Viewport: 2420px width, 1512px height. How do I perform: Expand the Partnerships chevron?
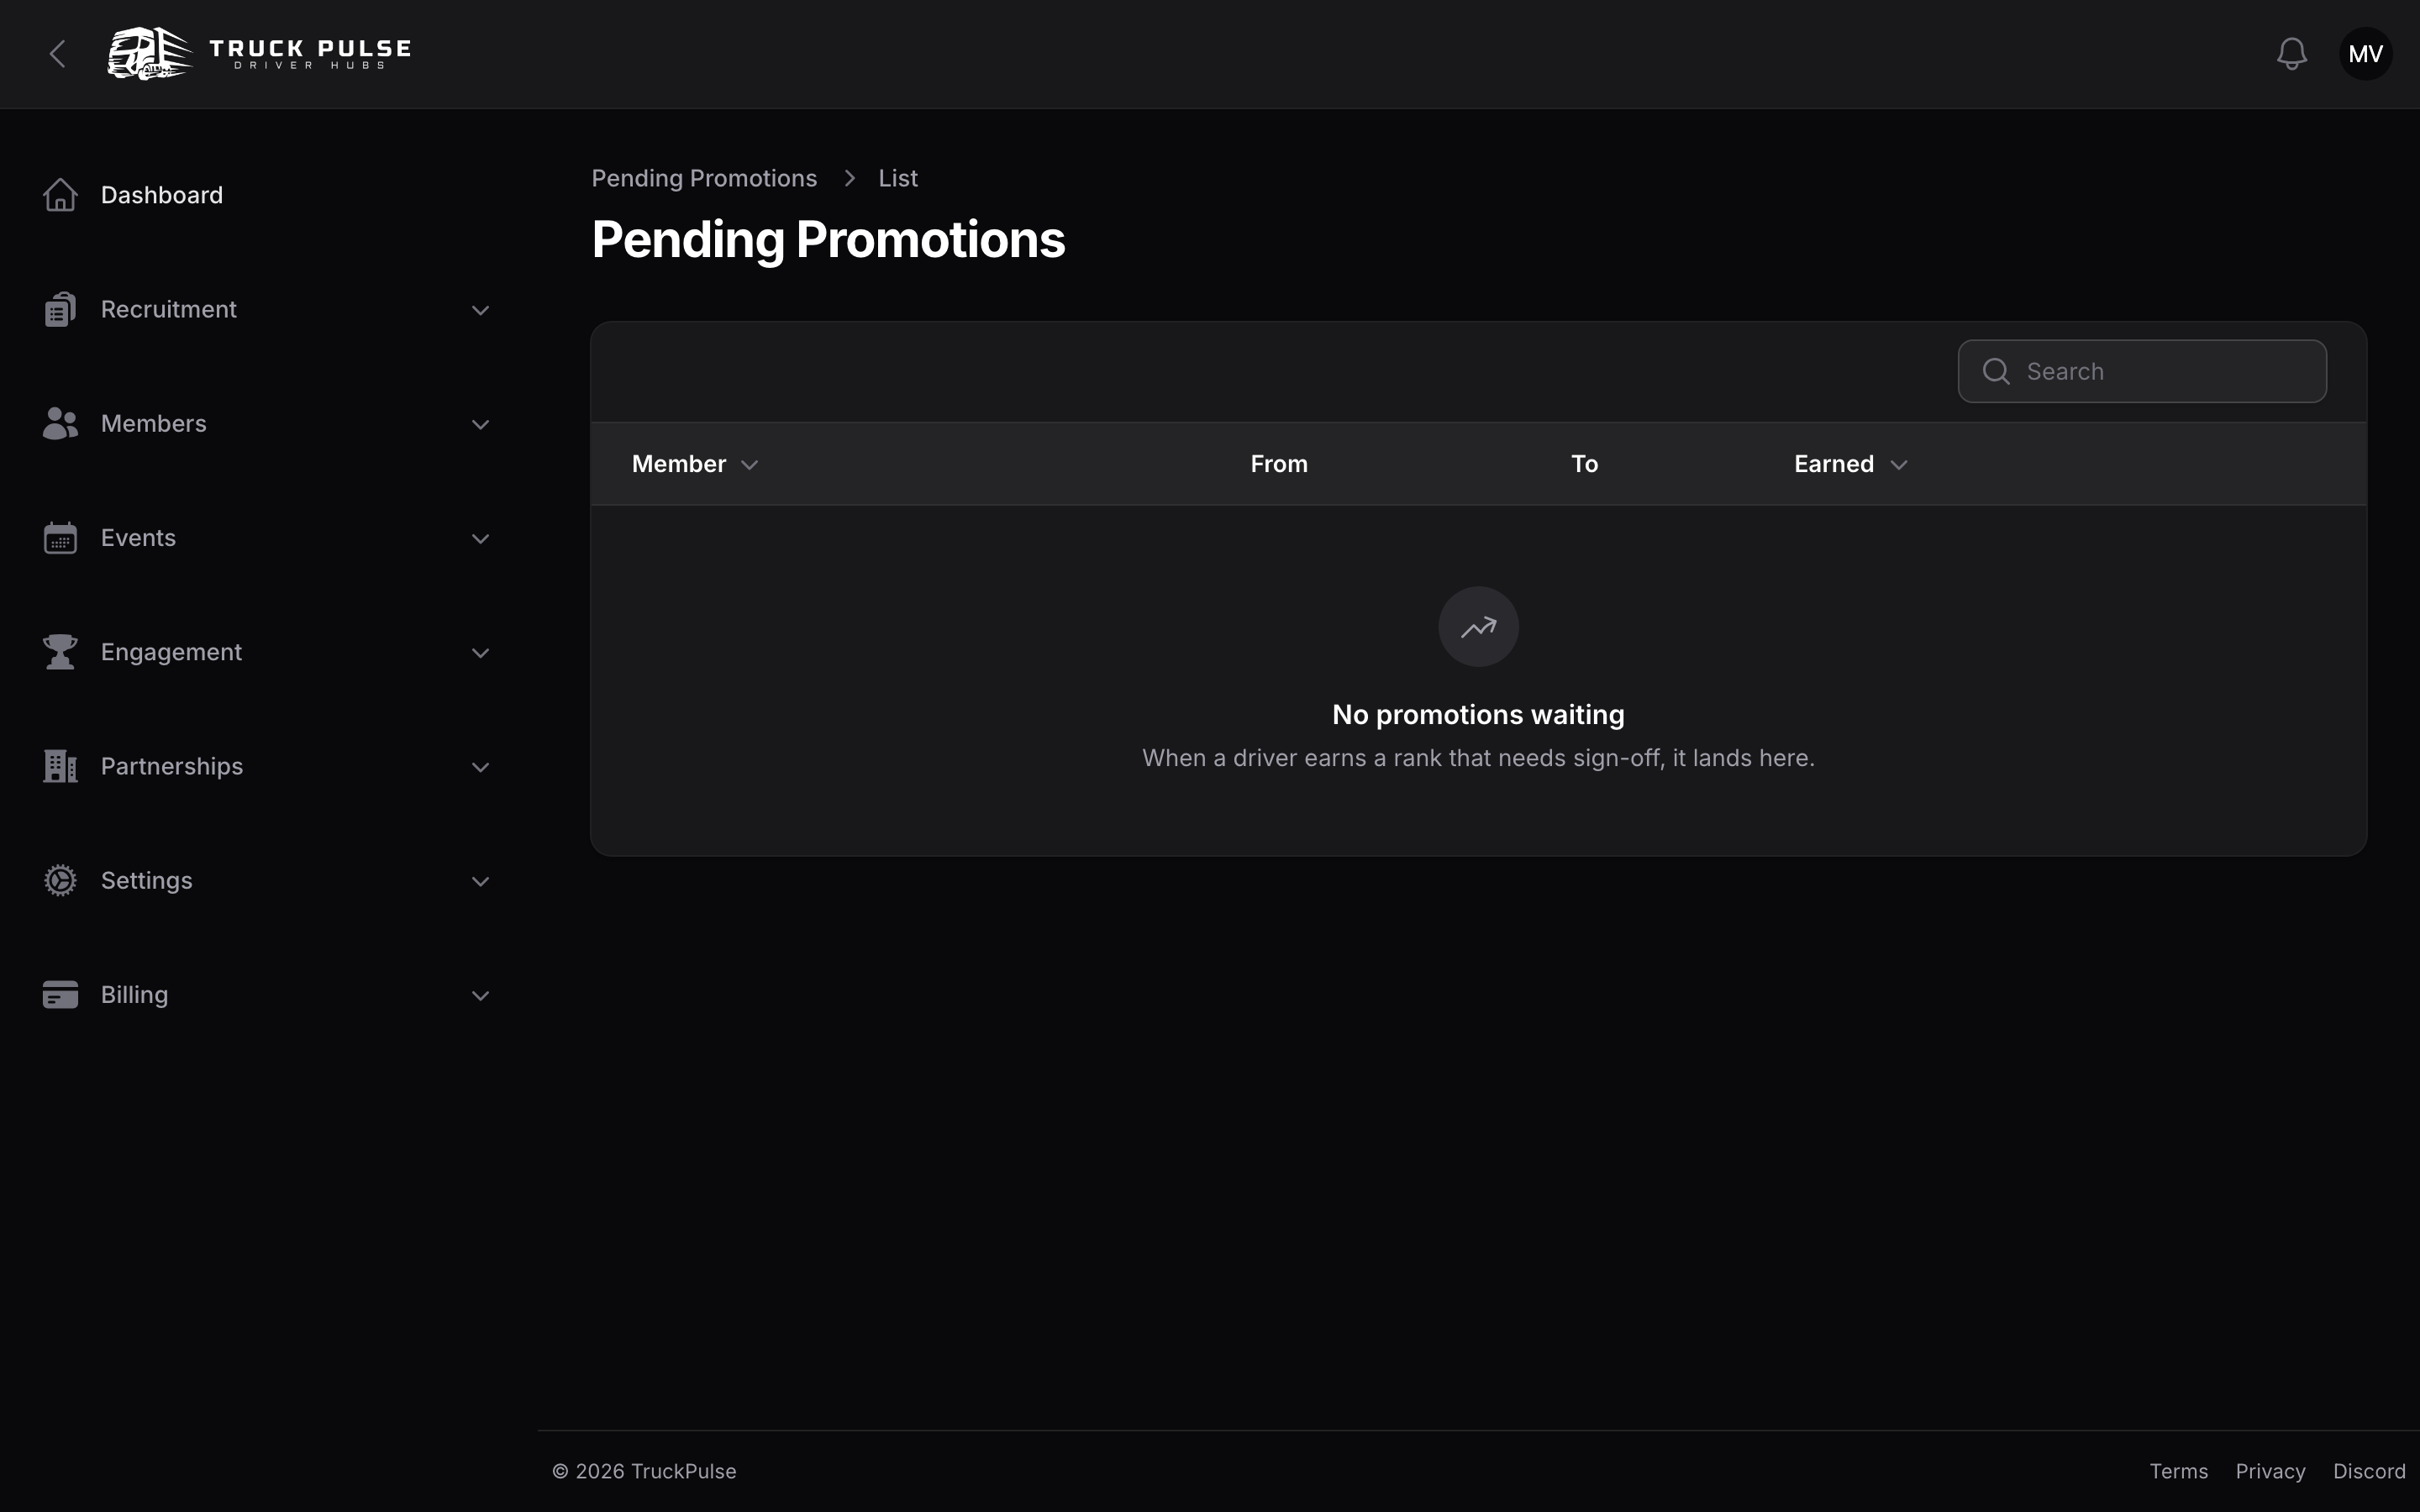point(480,767)
